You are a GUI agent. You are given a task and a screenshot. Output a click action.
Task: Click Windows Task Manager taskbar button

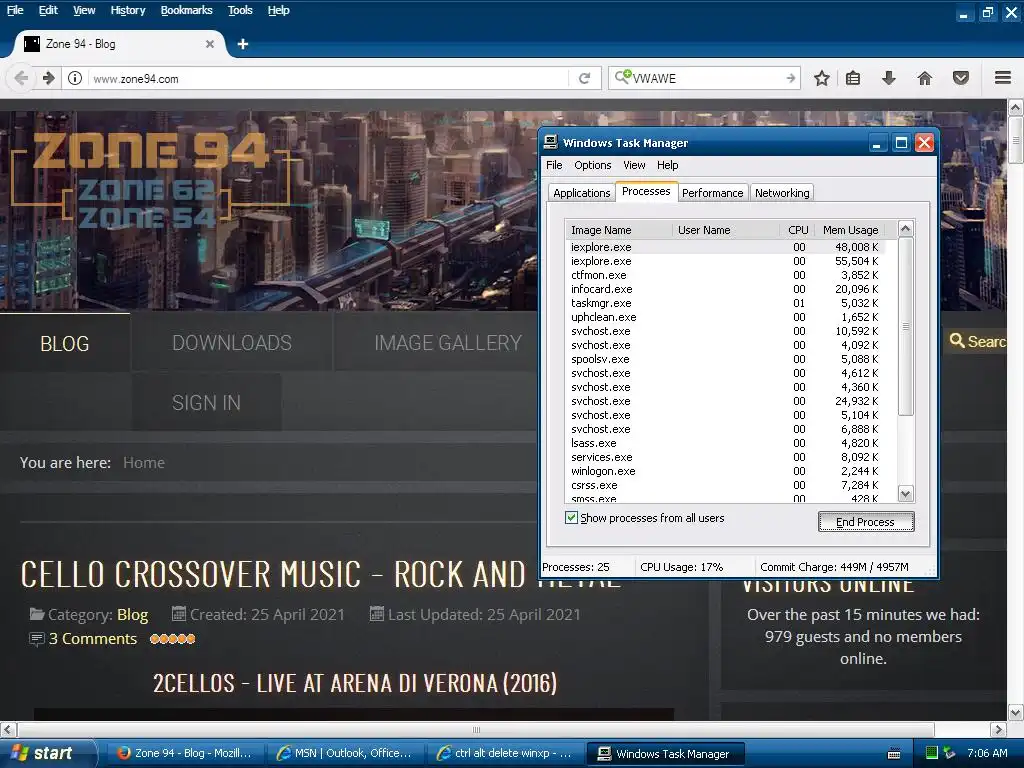665,754
